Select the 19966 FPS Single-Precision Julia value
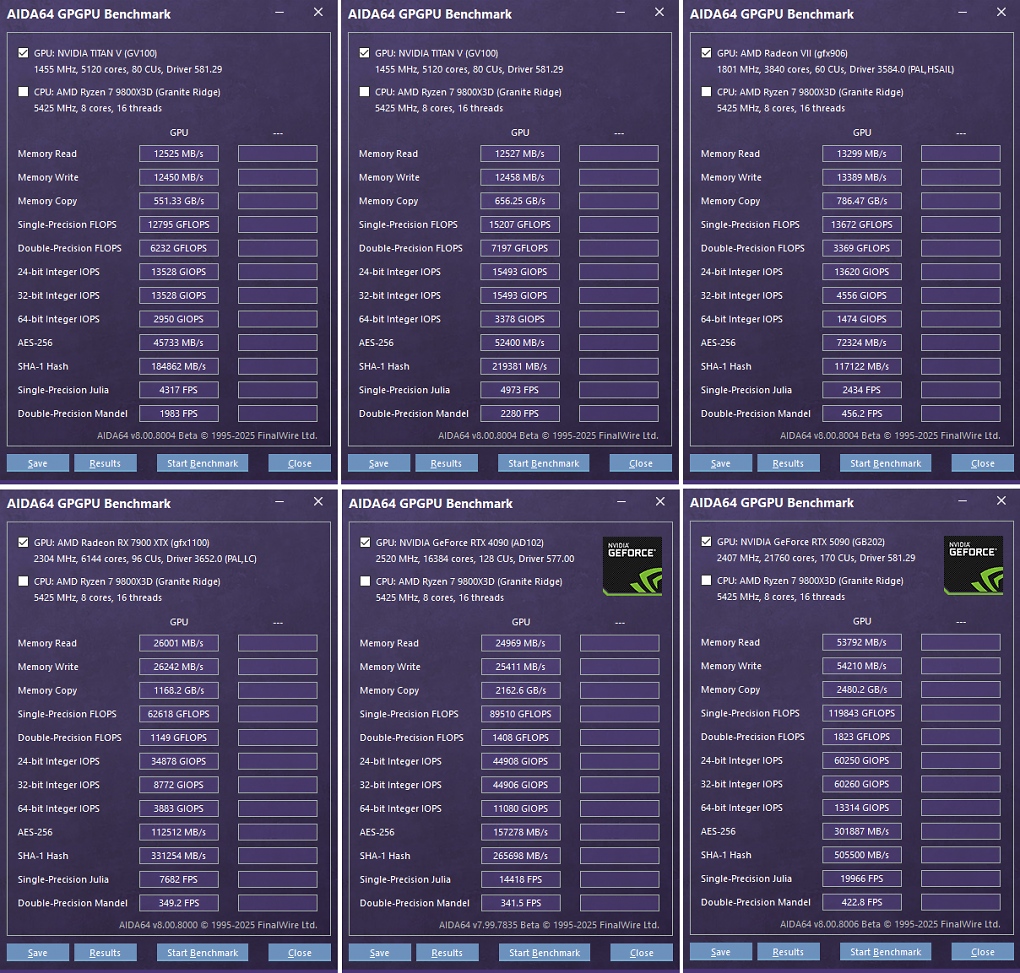This screenshot has width=1020, height=973. (862, 878)
